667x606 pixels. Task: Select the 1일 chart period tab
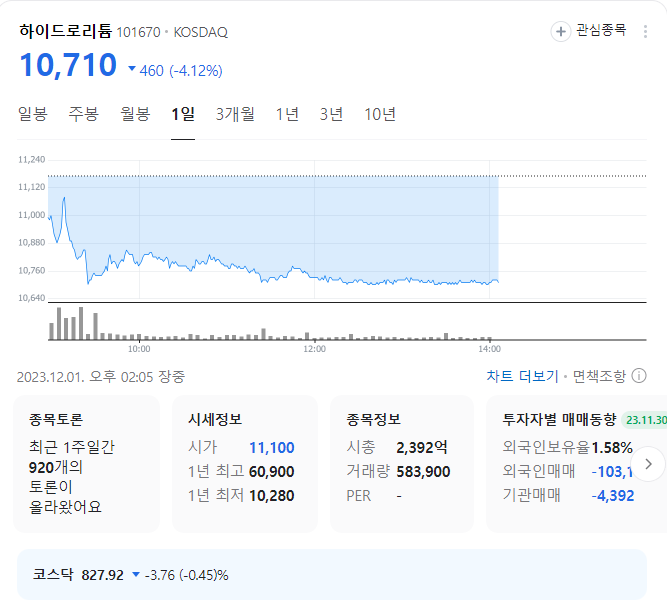183,114
